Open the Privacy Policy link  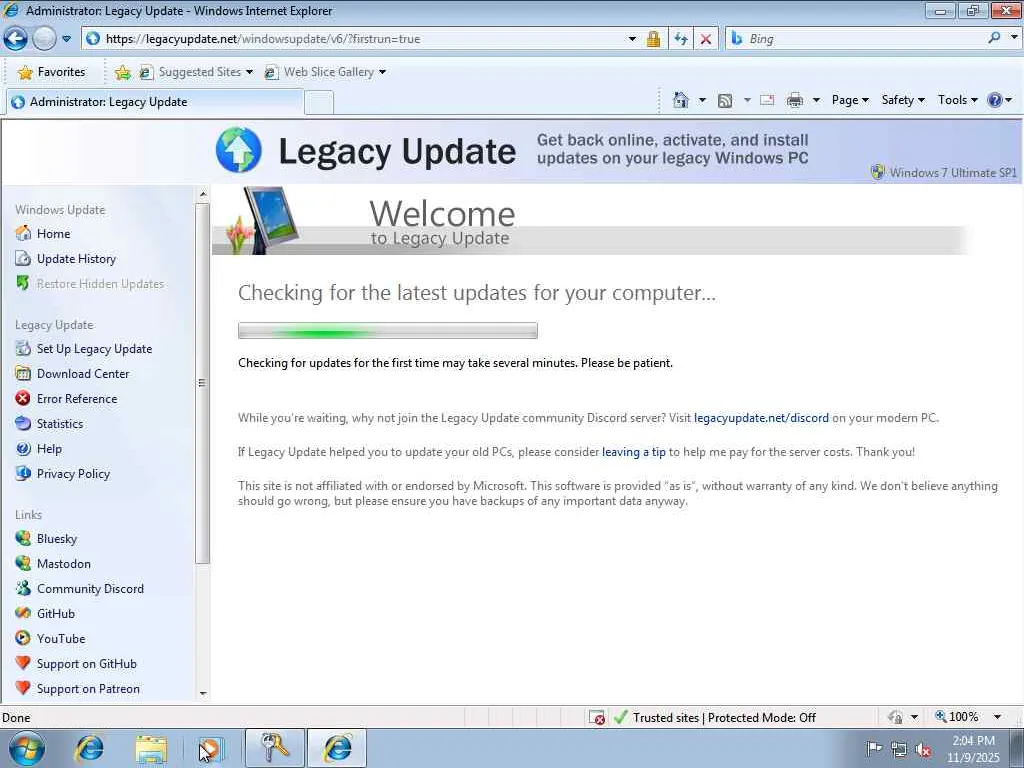[63, 473]
